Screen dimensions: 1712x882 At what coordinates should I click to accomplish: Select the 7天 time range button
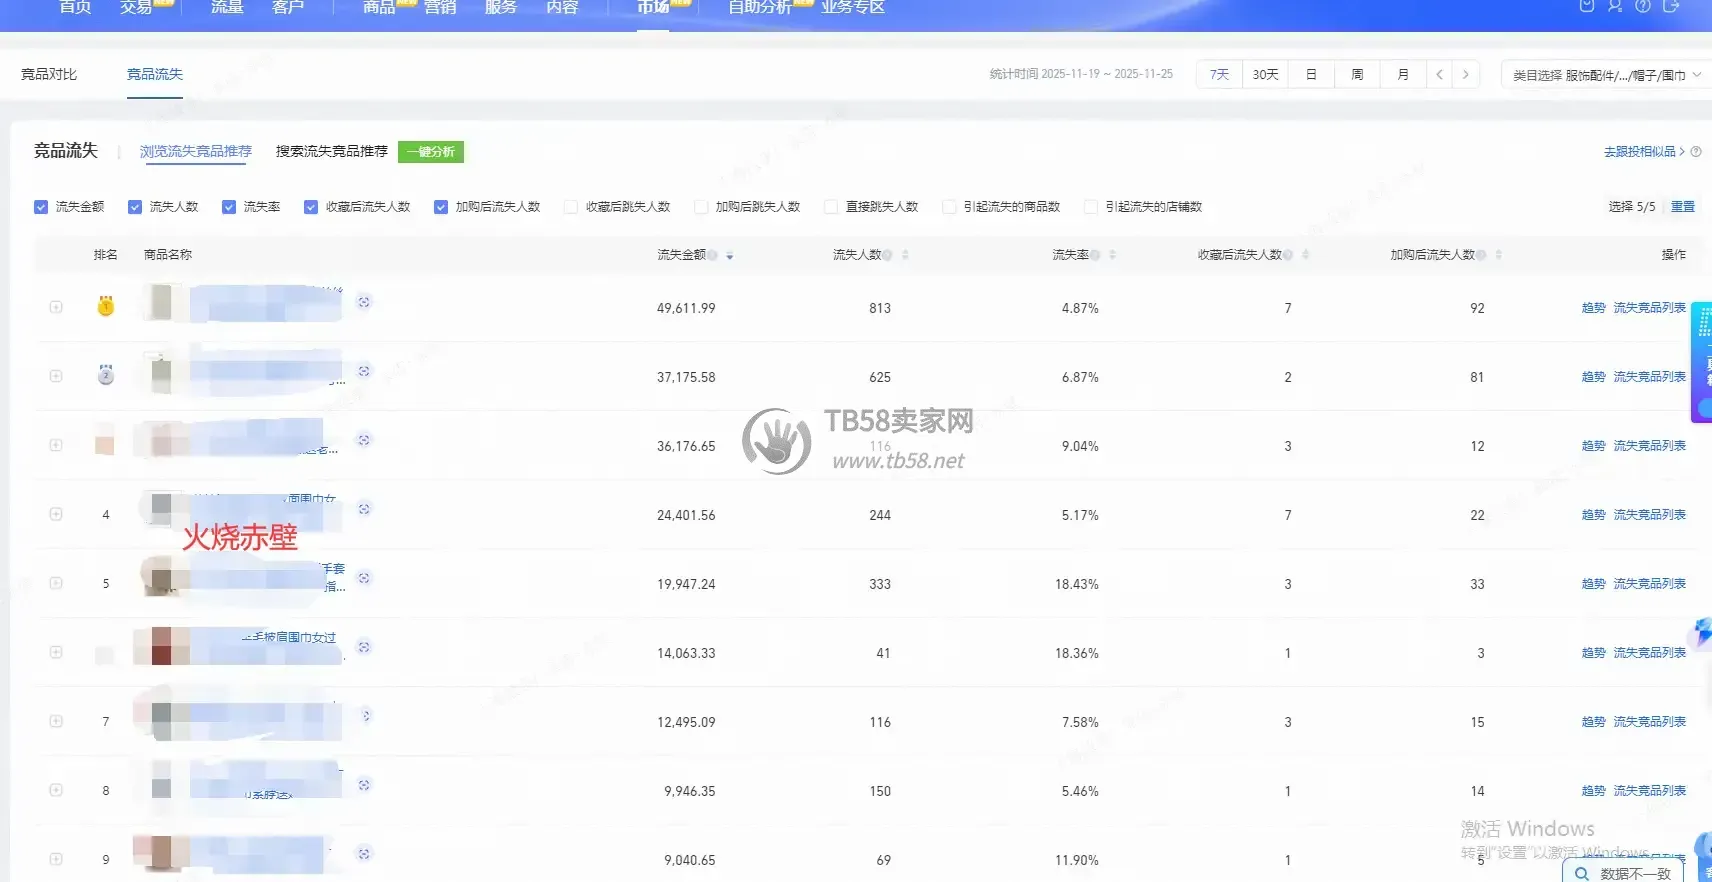pyautogui.click(x=1219, y=74)
